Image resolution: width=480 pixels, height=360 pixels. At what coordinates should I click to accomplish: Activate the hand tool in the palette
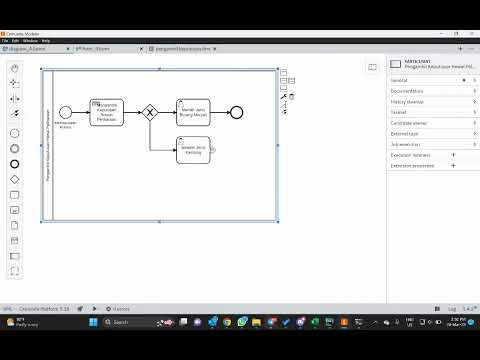[14, 69]
